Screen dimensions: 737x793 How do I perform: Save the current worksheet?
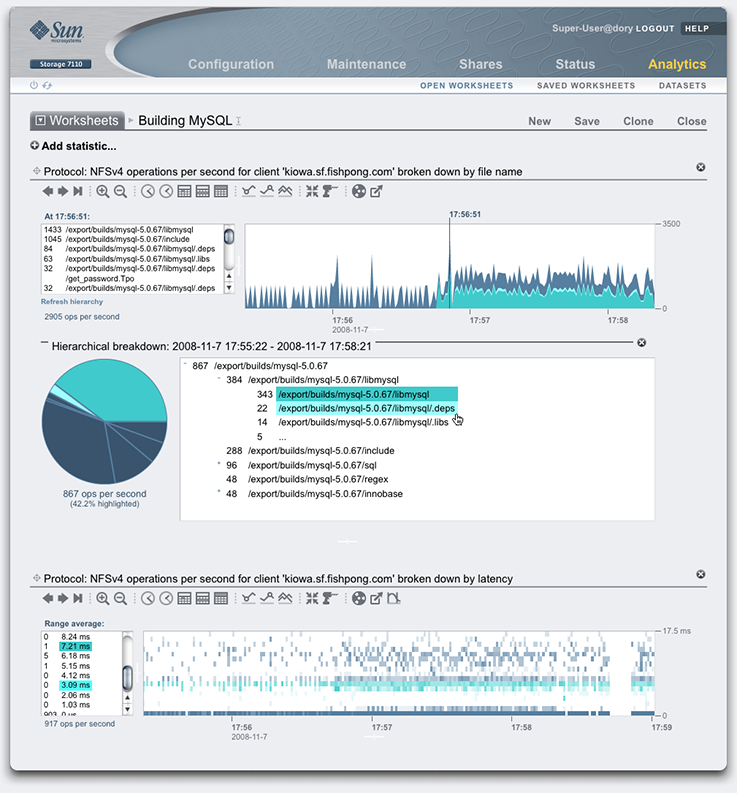[x=587, y=121]
